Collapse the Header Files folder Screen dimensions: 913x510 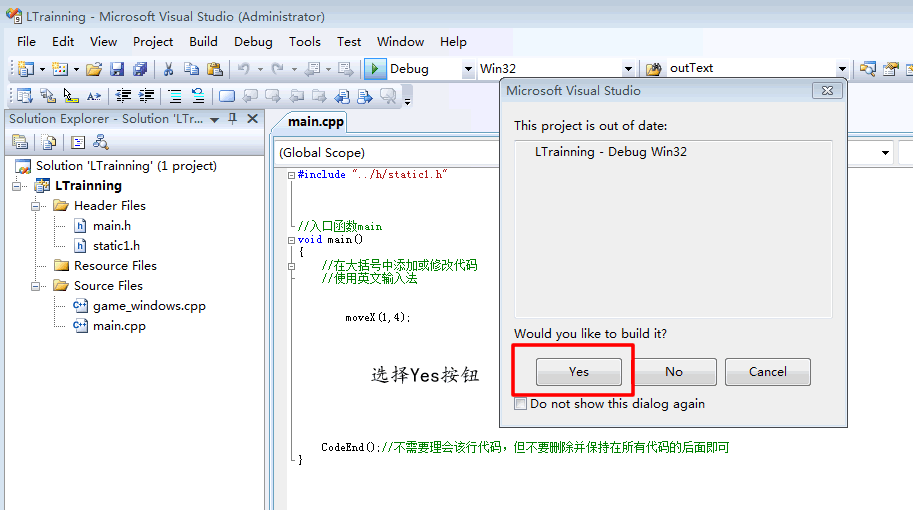click(x=37, y=206)
